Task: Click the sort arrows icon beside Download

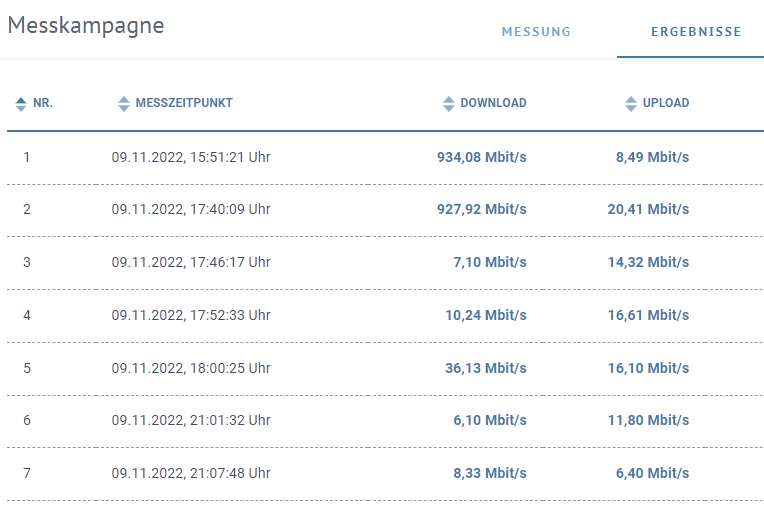Action: [x=449, y=103]
